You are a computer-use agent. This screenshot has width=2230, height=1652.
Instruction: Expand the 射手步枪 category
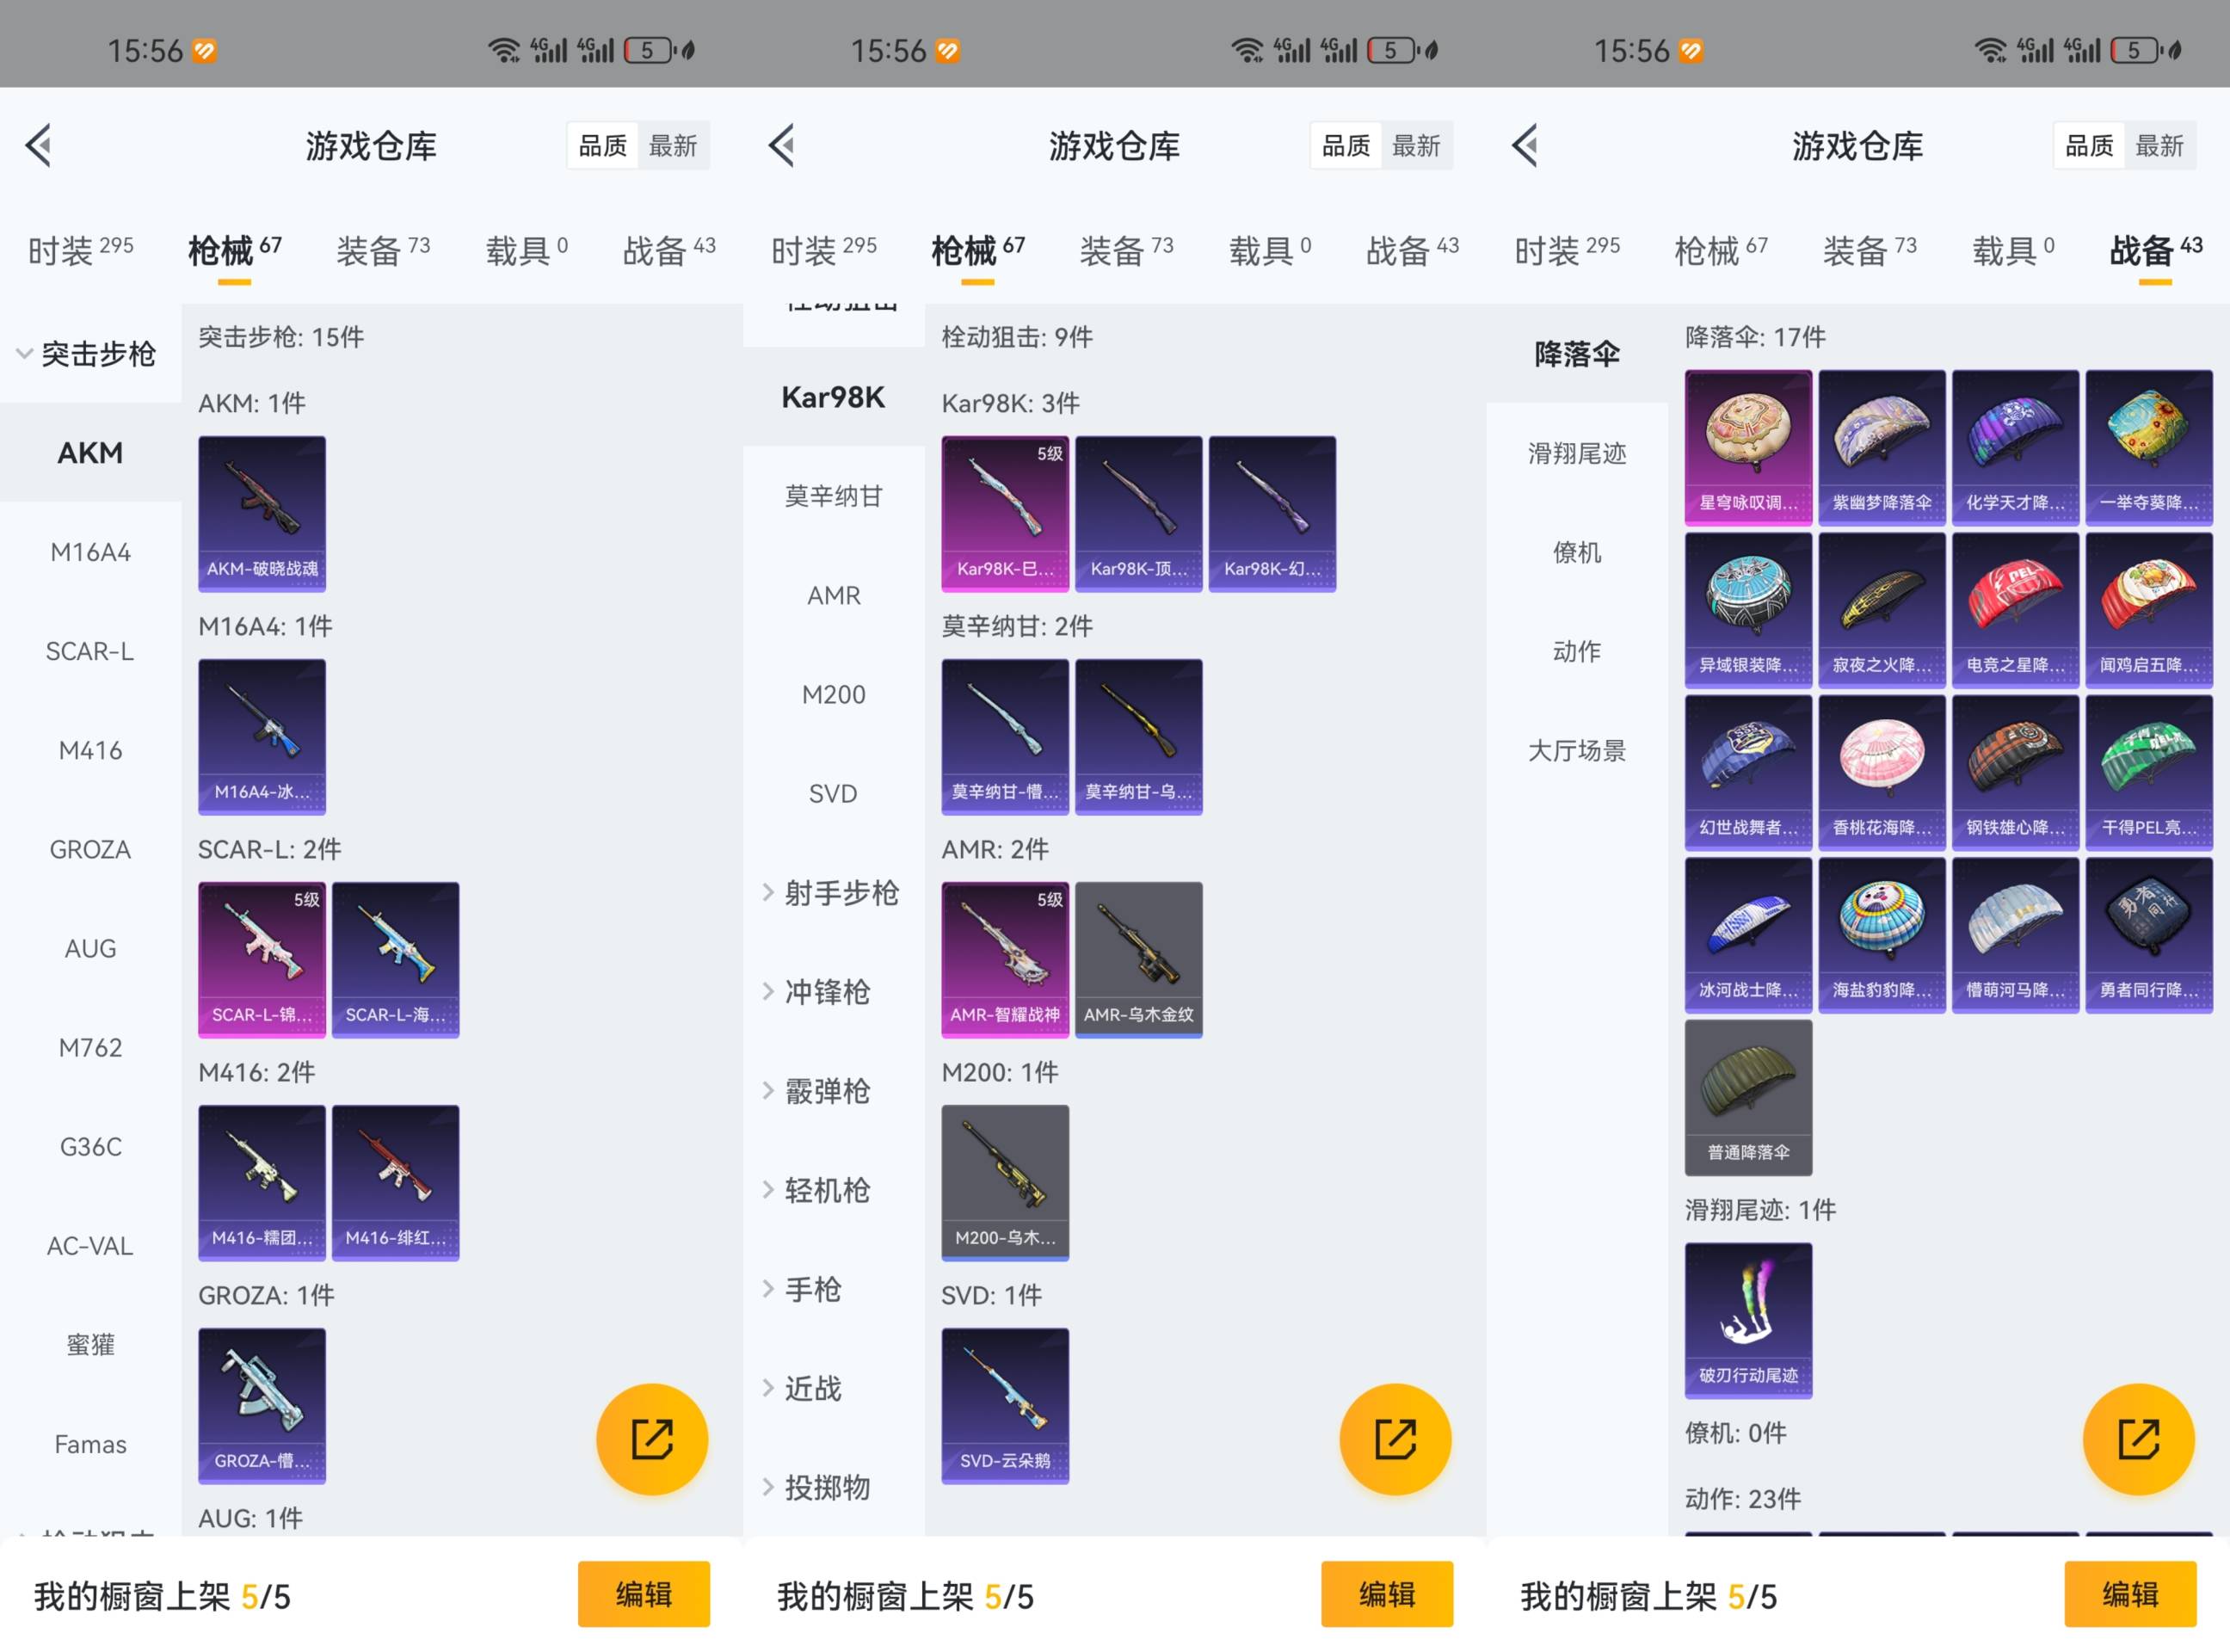[831, 893]
